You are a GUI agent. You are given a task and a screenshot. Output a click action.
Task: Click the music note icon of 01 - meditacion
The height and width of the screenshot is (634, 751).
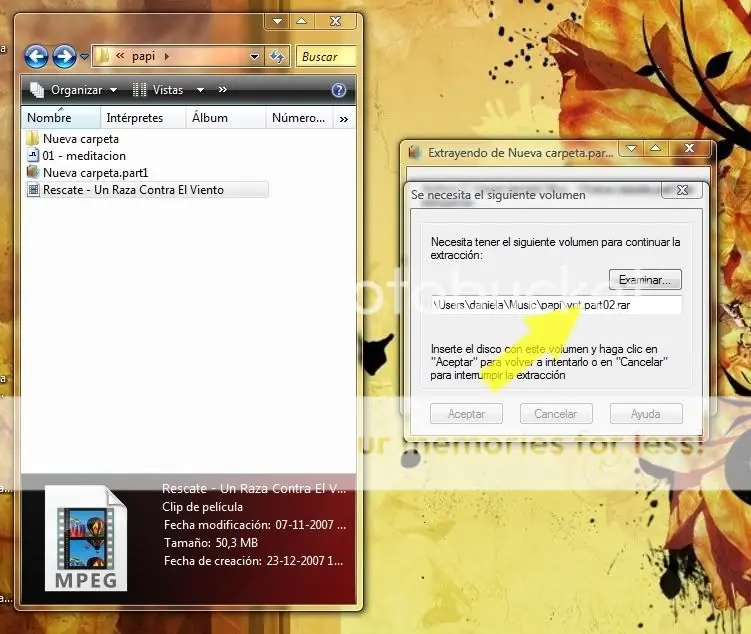33,155
